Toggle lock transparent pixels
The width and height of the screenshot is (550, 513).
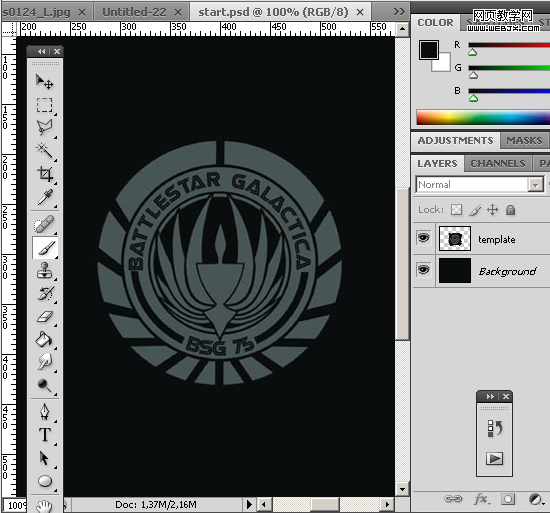pyautogui.click(x=456, y=210)
